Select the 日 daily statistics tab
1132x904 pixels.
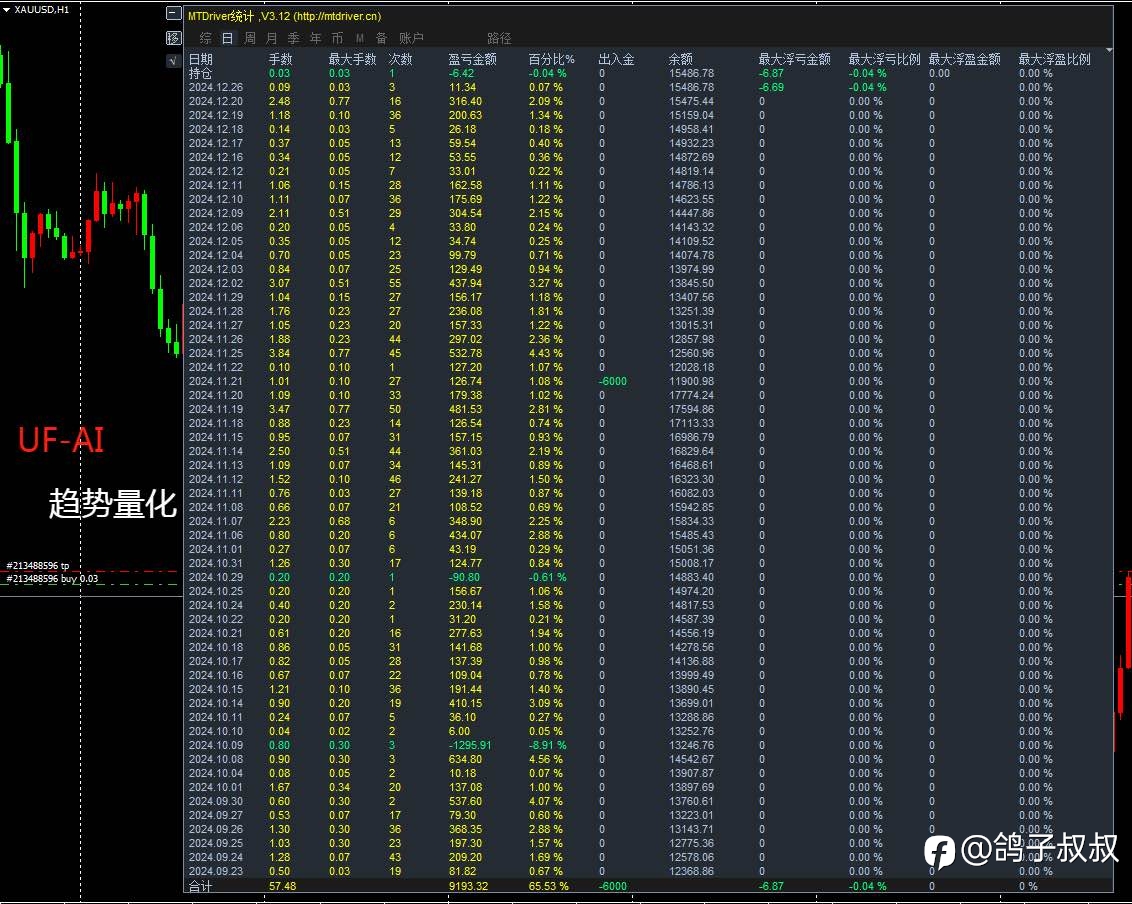227,38
